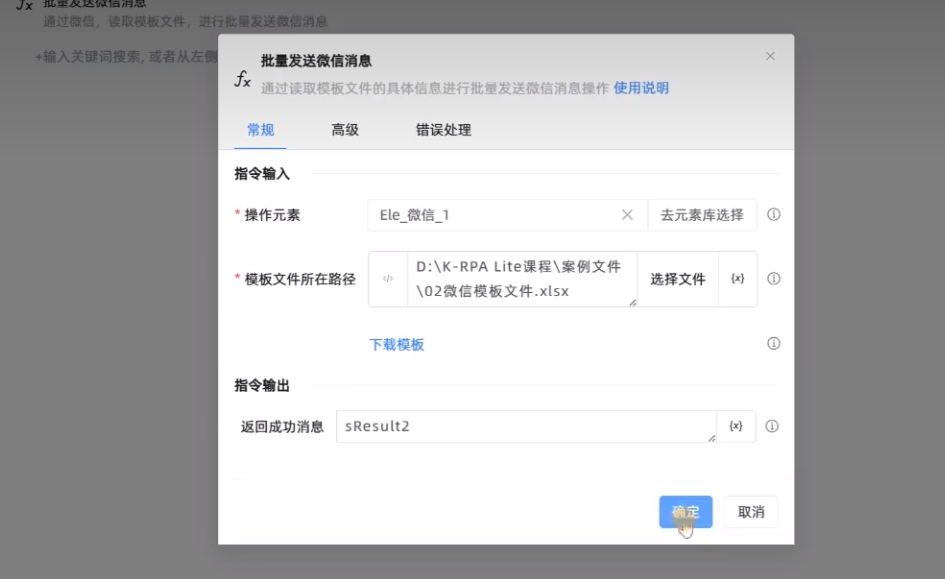The height and width of the screenshot is (579, 945).
Task: Cancel the dialog using 取消
Action: (x=750, y=511)
